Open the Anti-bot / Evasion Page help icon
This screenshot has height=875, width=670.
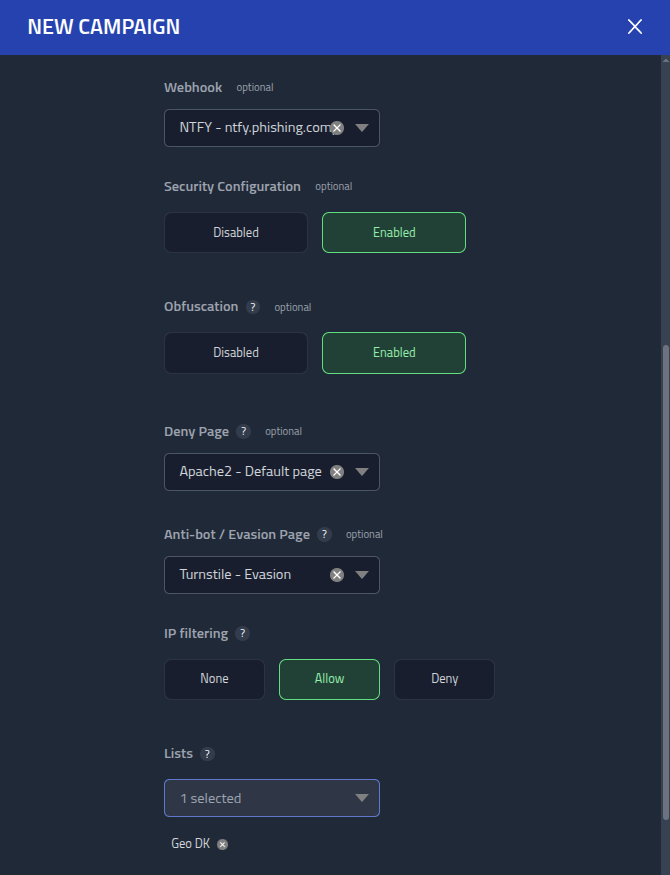[323, 534]
